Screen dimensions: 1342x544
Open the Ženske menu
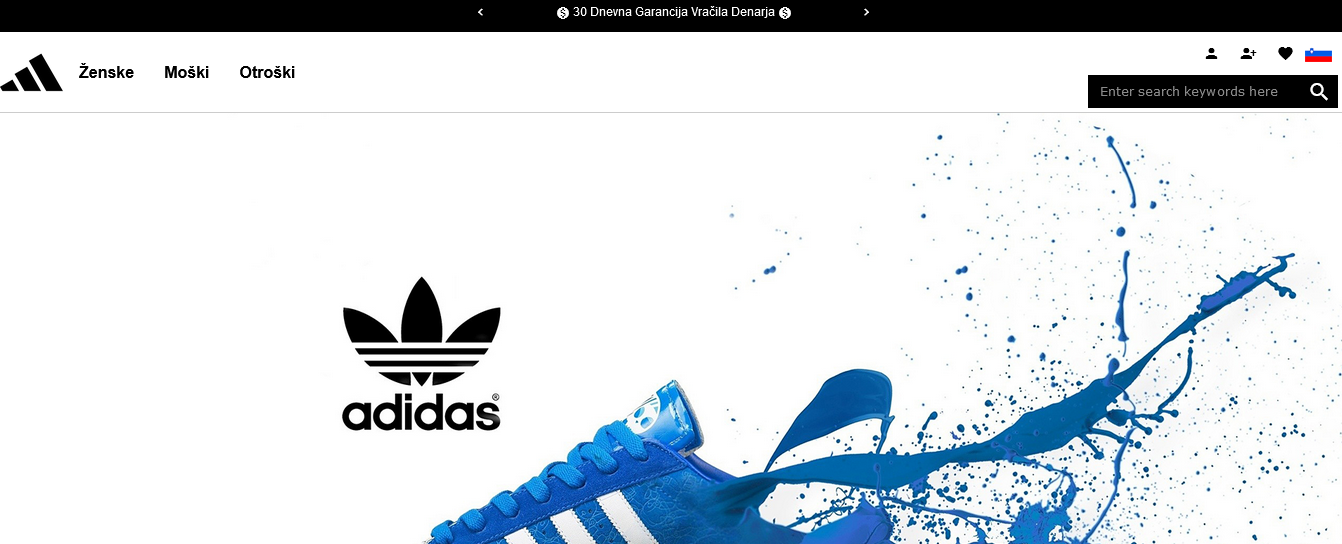point(106,72)
